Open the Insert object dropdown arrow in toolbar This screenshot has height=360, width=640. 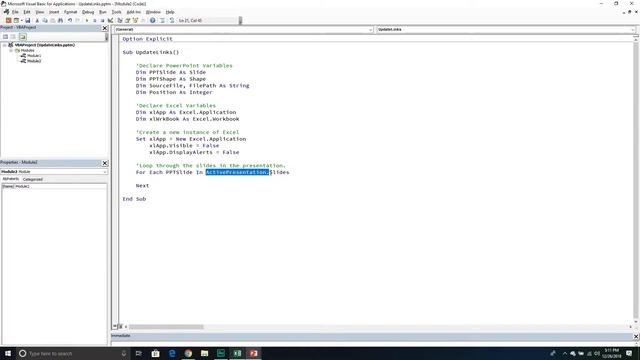[x=22, y=20]
